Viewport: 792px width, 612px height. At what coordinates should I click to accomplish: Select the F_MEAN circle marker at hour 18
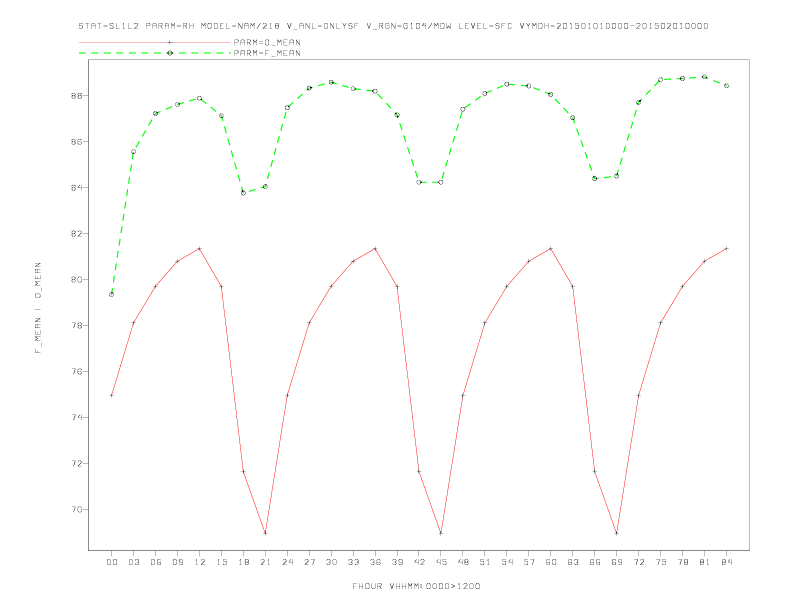(x=243, y=192)
